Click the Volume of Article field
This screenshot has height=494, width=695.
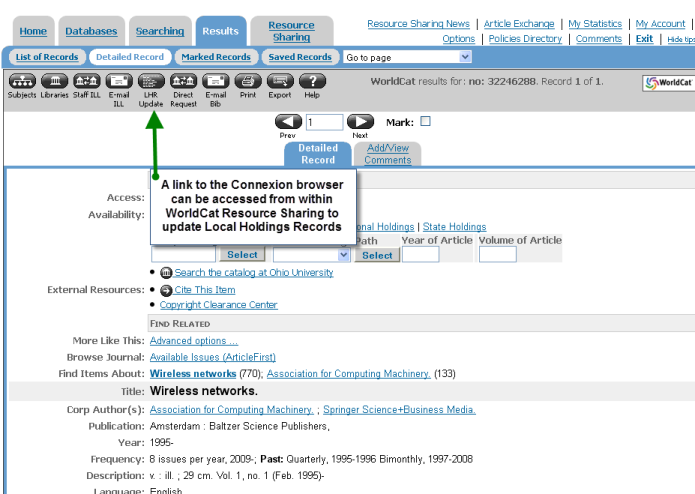pyautogui.click(x=498, y=255)
